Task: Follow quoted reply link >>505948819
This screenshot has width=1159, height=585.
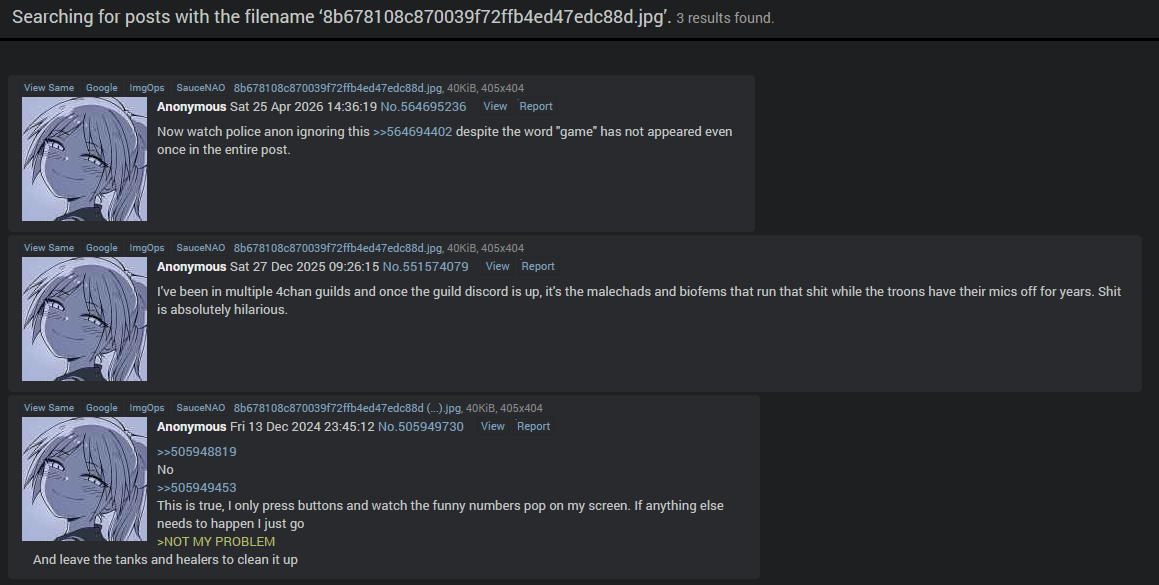Action: click(197, 452)
